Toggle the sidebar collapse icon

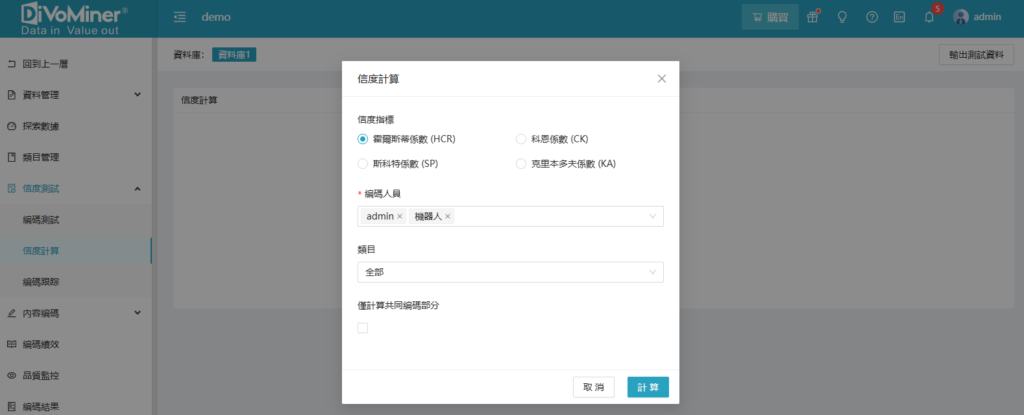click(180, 17)
